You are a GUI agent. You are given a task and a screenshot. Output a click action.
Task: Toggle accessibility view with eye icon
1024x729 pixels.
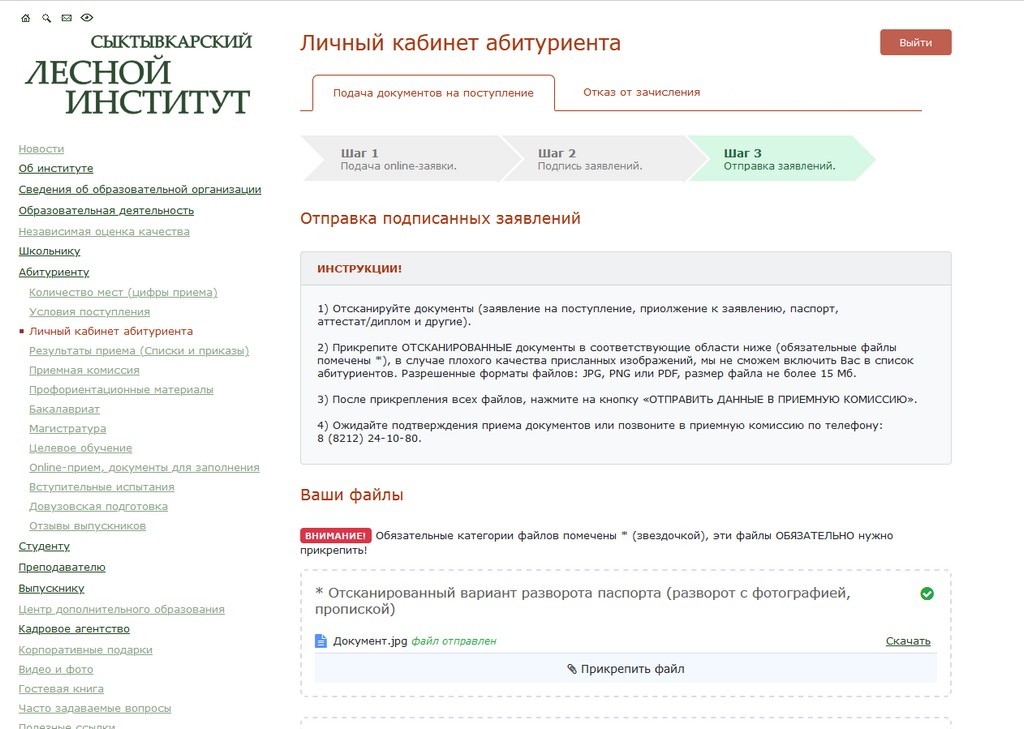[87, 18]
